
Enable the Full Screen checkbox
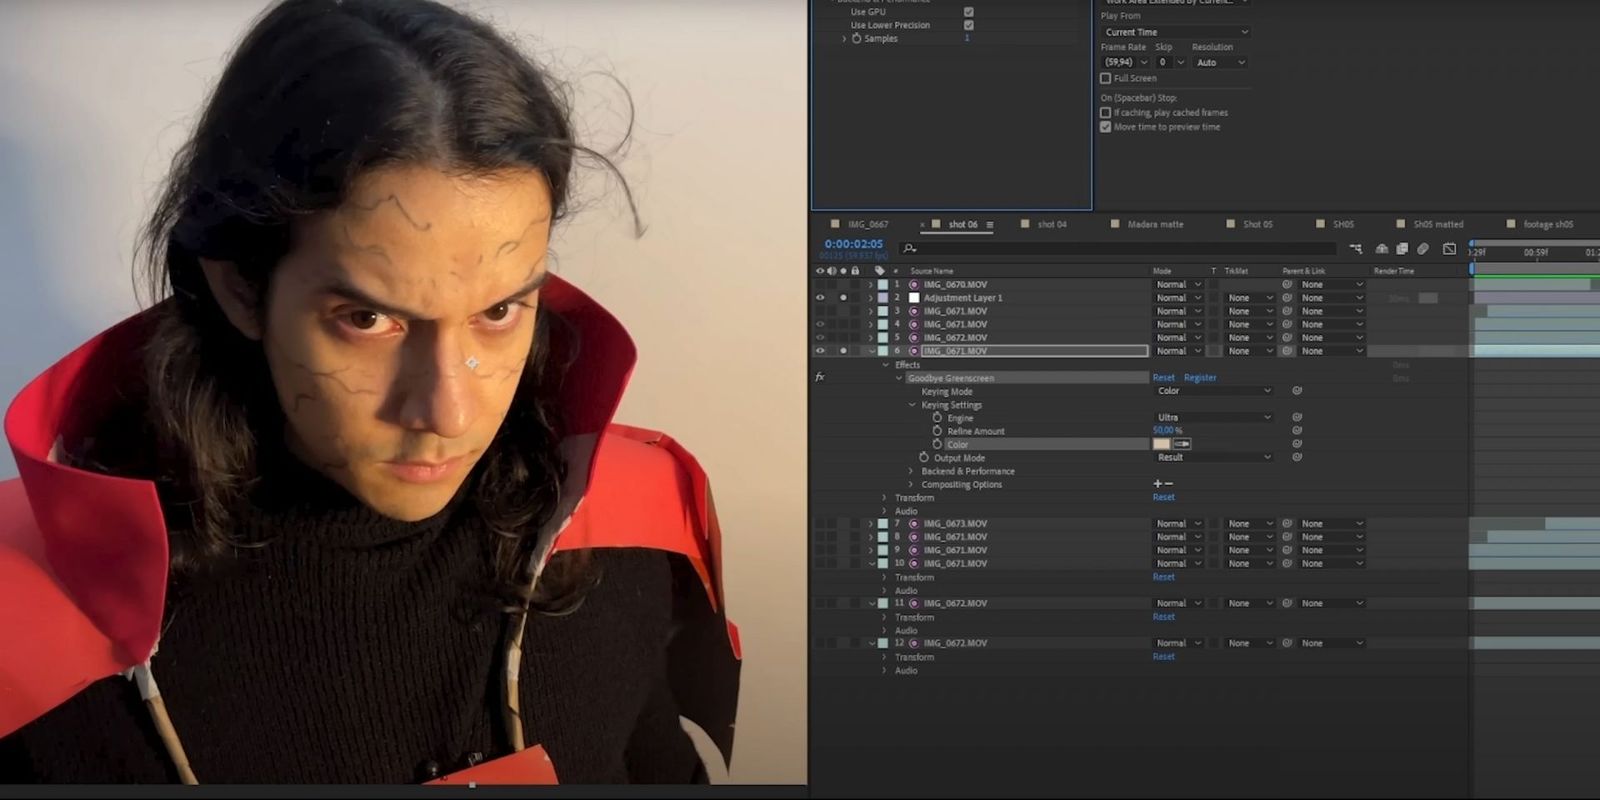(x=1105, y=78)
